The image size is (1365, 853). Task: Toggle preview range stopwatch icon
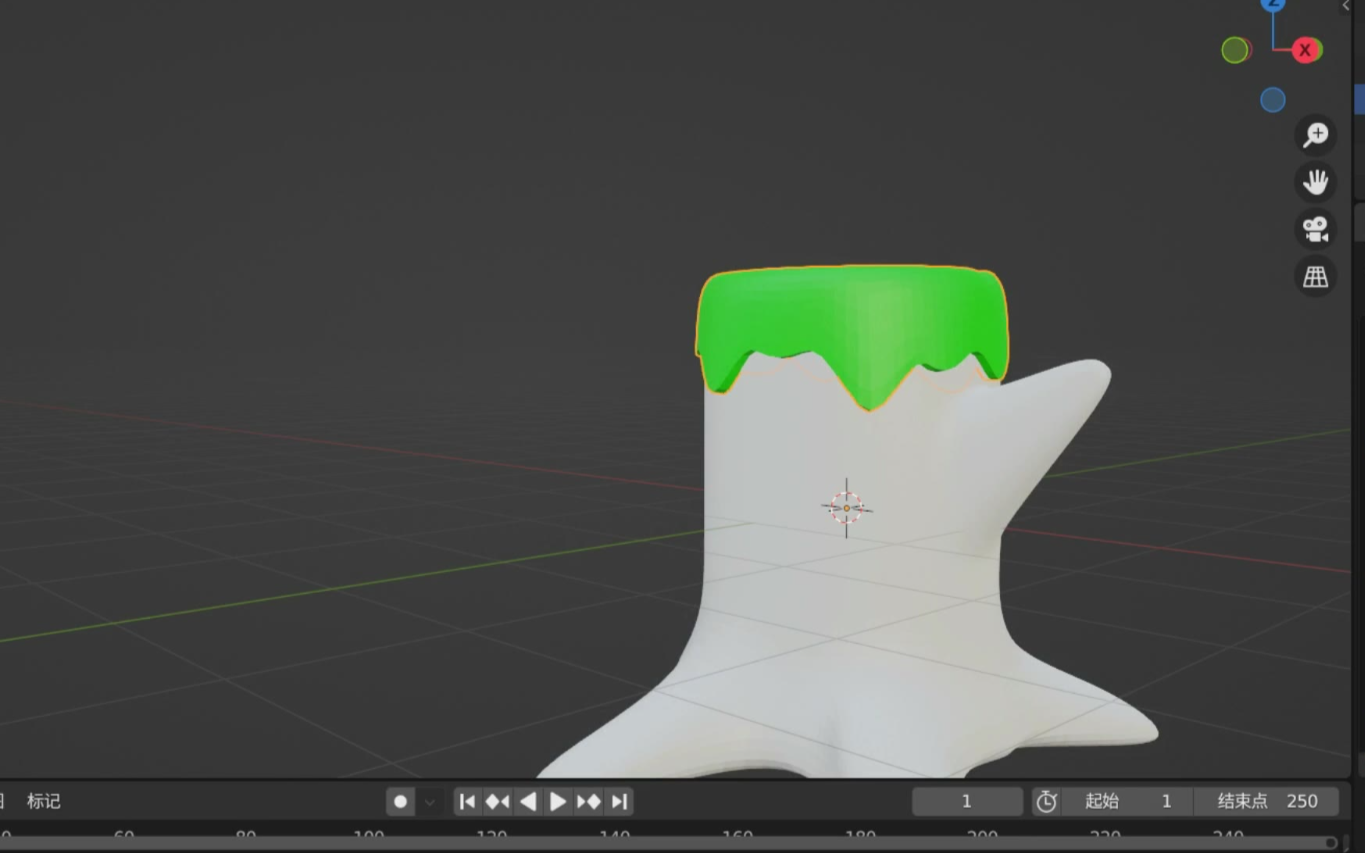[x=1046, y=801]
